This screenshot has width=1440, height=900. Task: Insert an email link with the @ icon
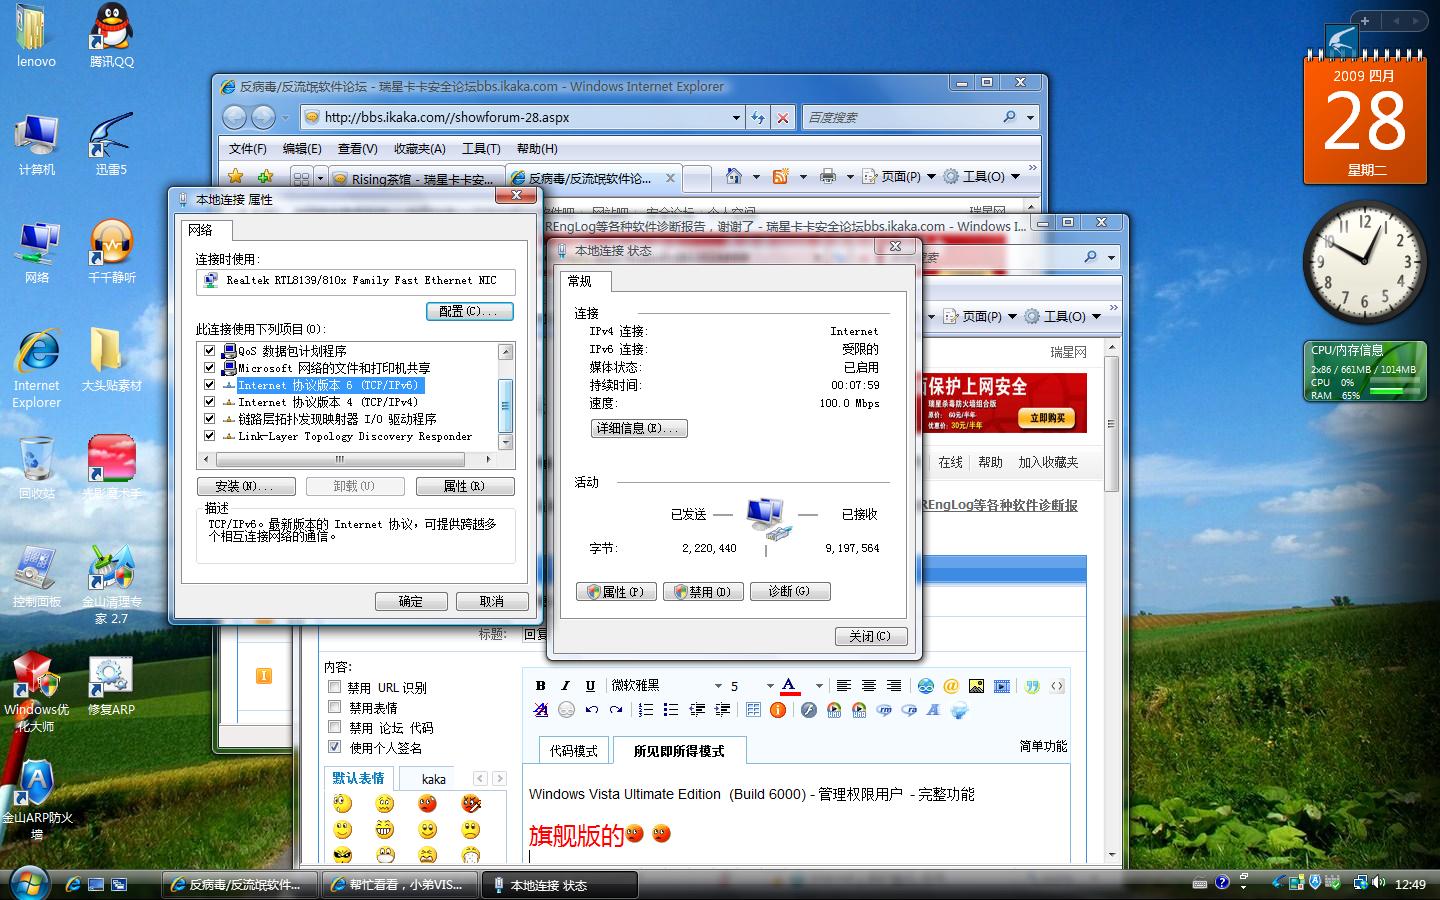coord(951,686)
